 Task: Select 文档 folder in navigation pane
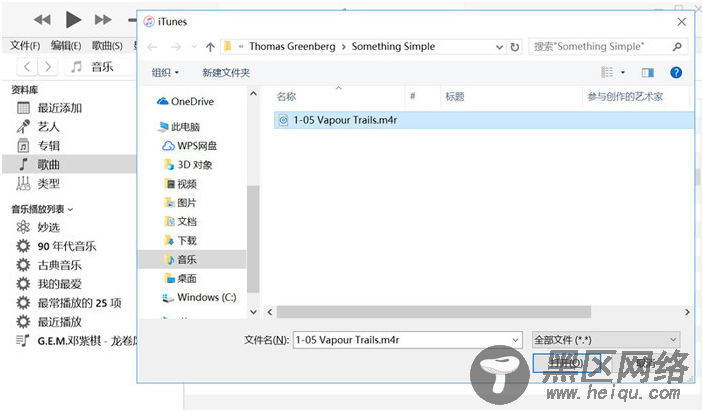pos(181,221)
